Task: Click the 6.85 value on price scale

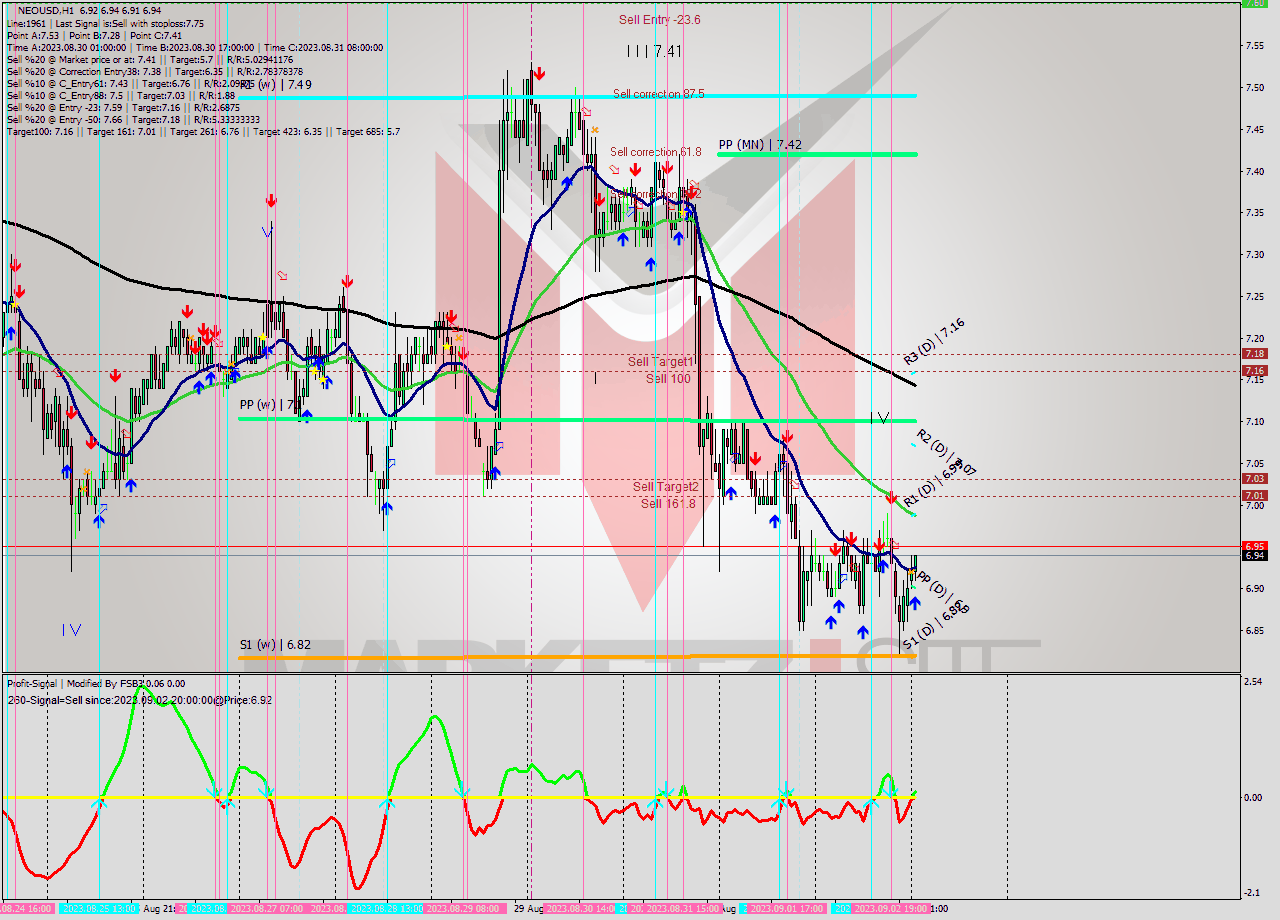Action: (1255, 630)
